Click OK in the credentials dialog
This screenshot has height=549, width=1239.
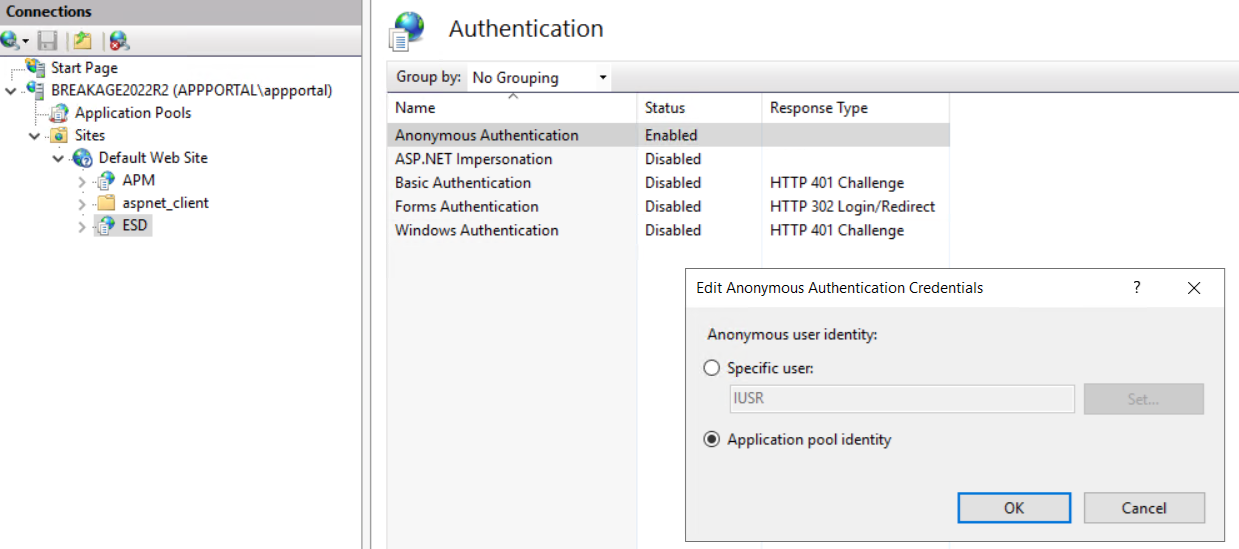click(1014, 508)
